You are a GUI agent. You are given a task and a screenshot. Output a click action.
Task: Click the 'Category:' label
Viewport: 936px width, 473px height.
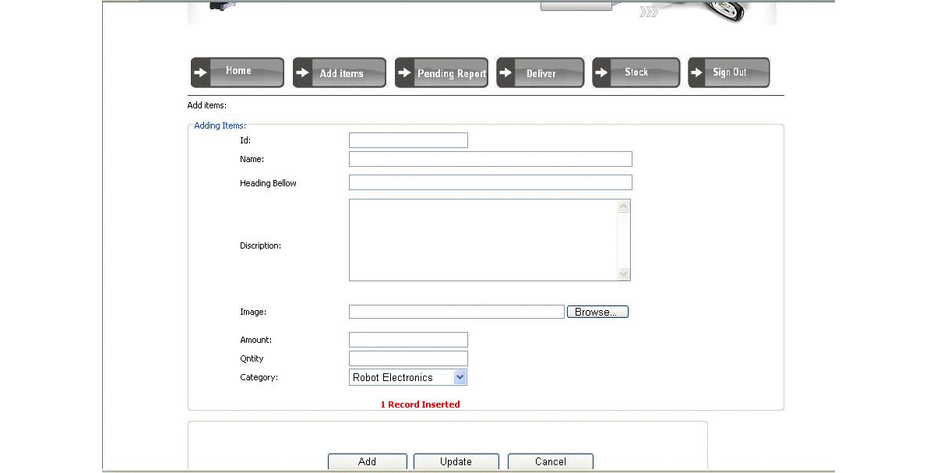[x=258, y=377]
